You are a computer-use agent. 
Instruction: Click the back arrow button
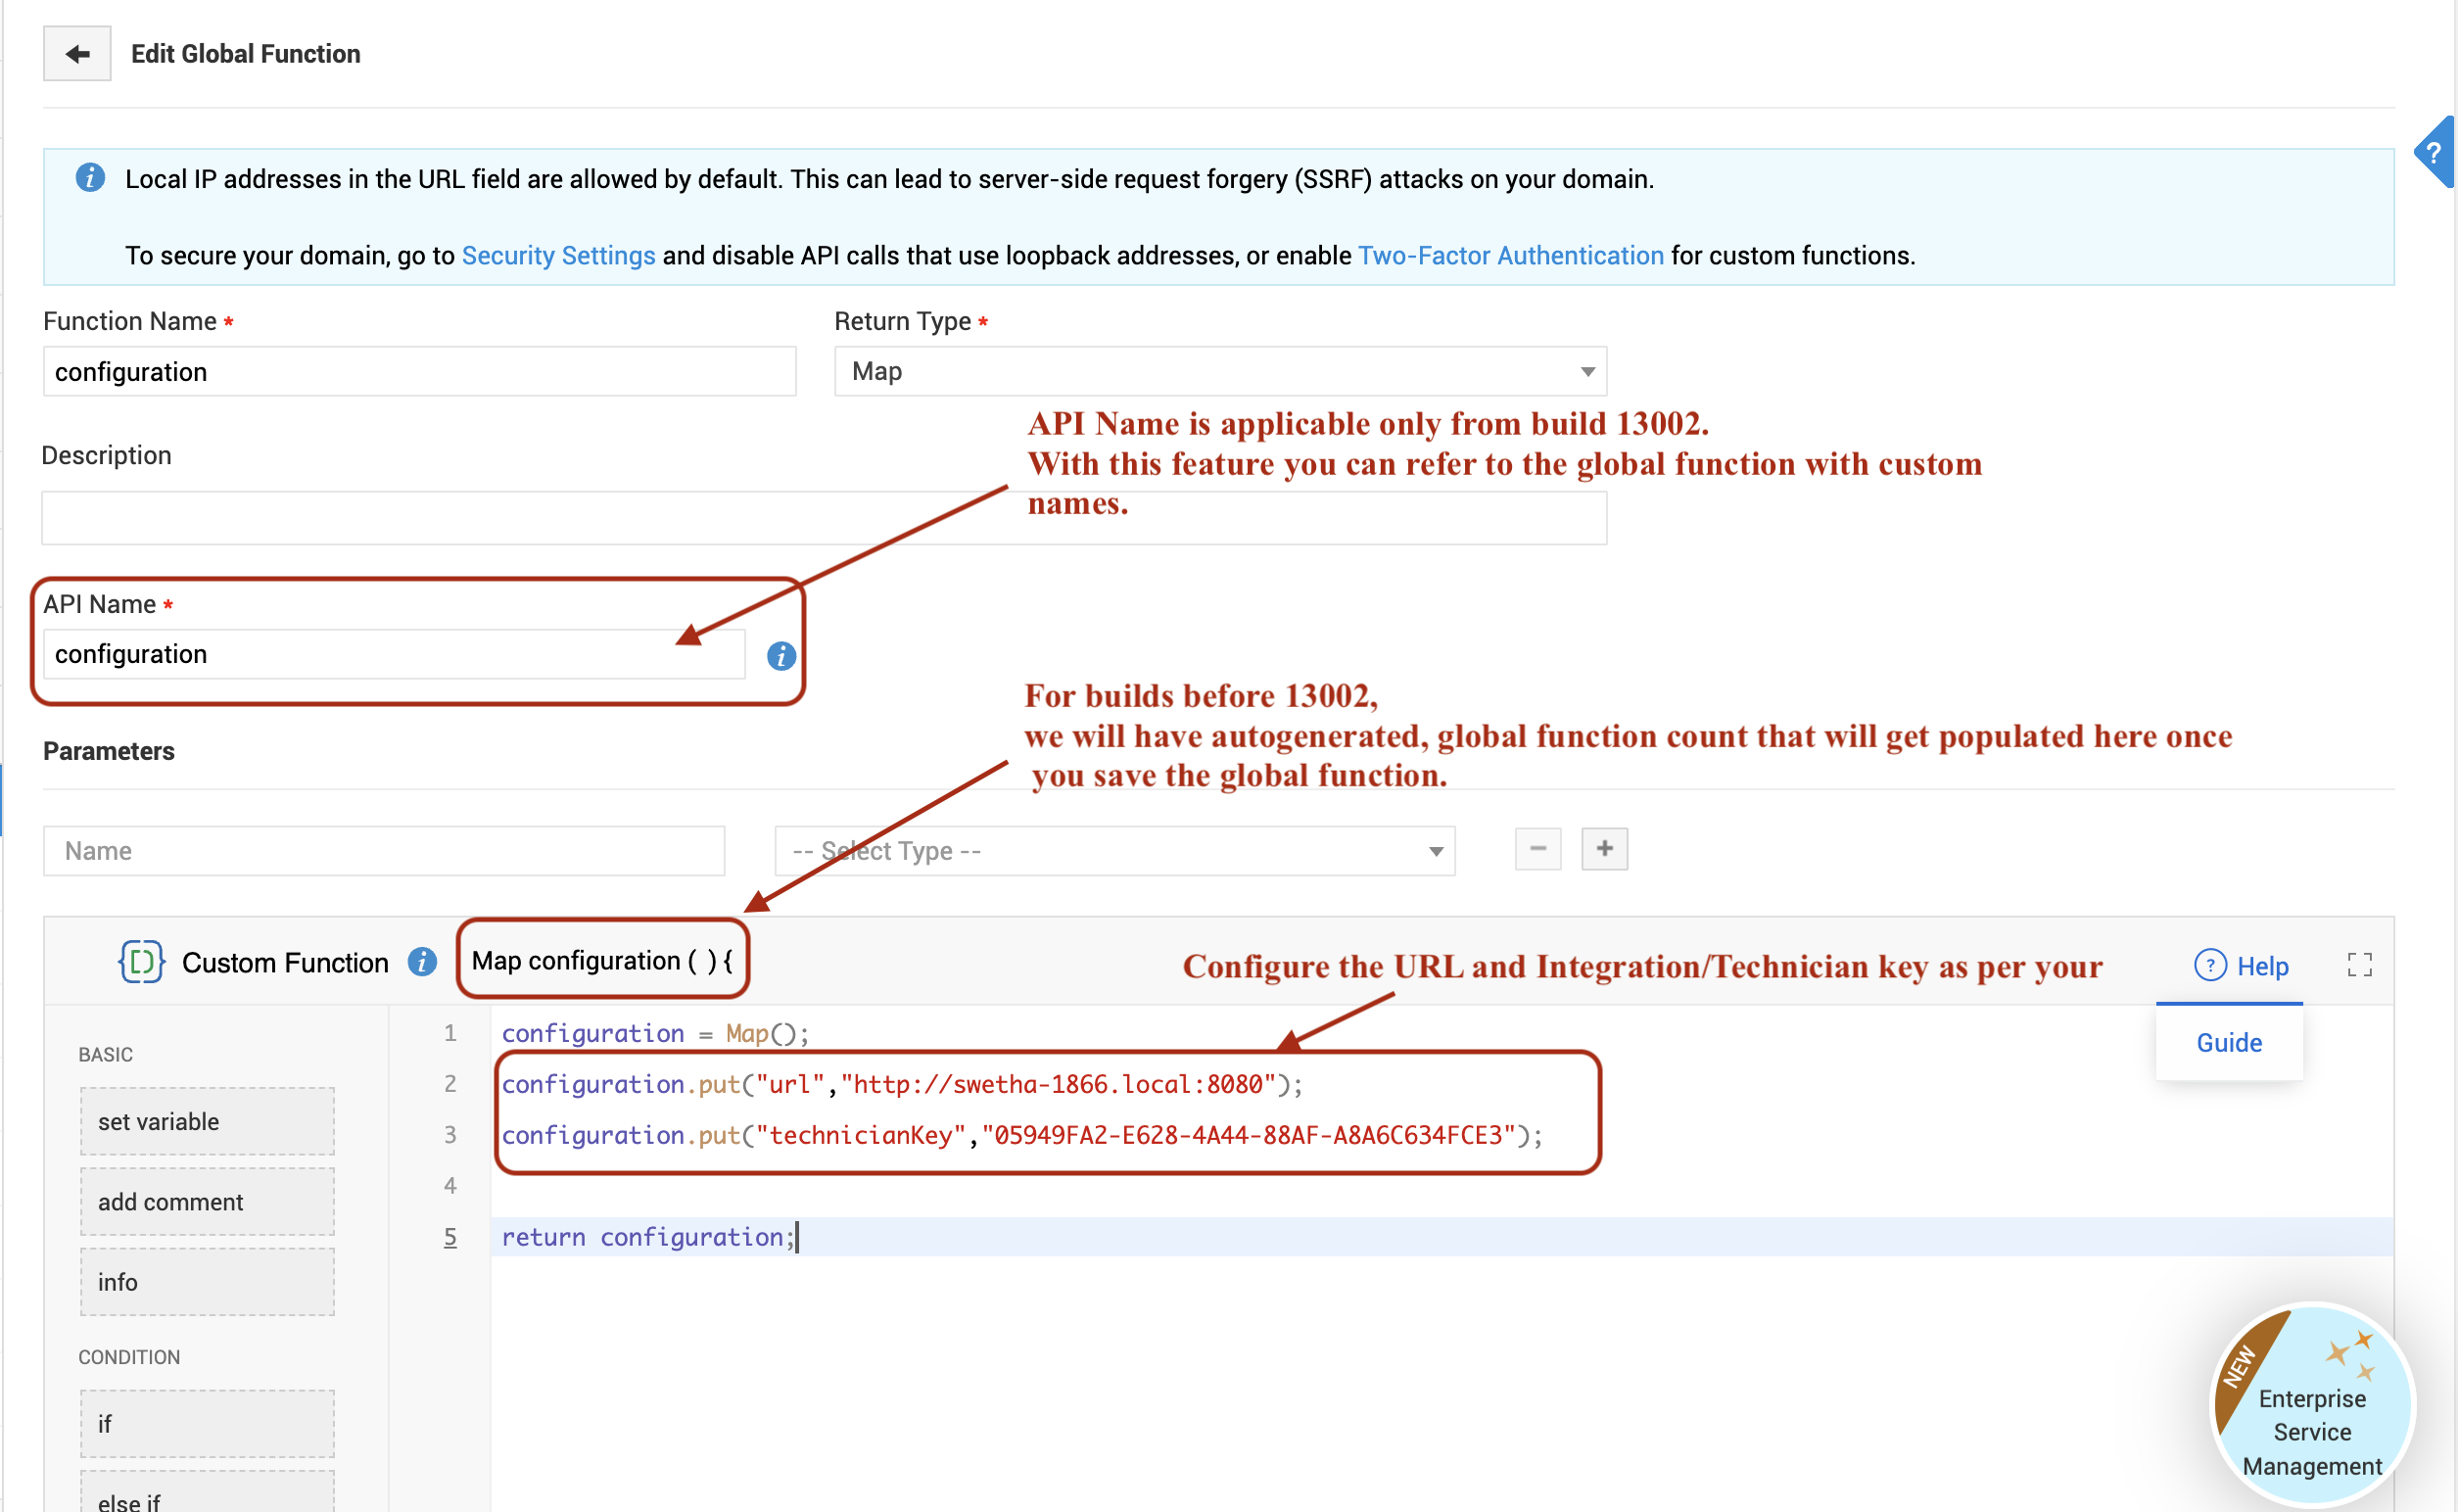click(77, 54)
